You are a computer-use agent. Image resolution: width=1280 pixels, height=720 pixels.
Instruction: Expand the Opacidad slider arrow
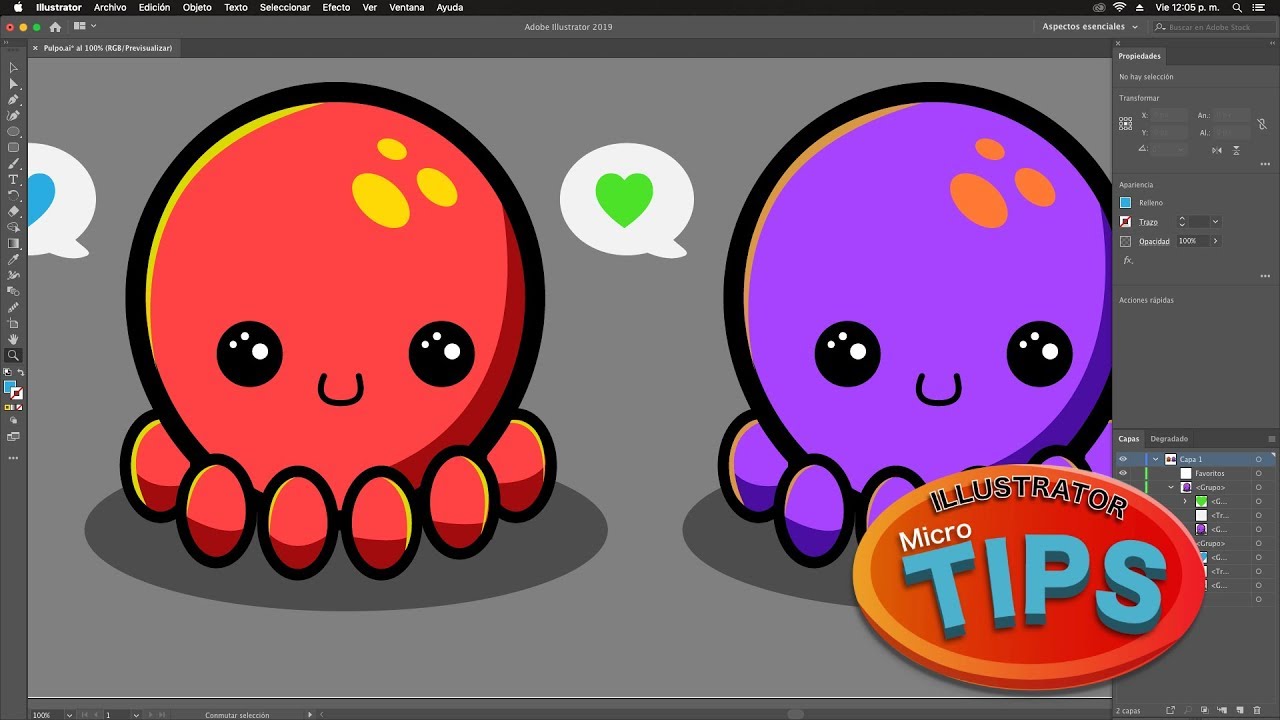pos(1216,241)
